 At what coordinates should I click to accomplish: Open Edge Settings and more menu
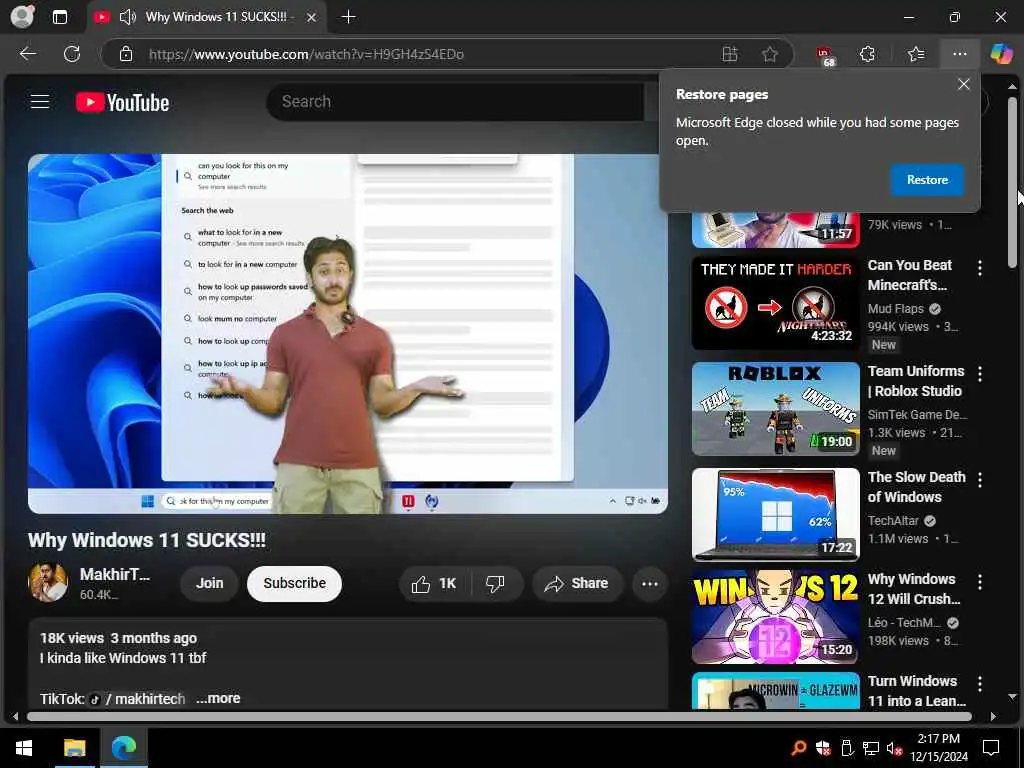click(x=959, y=54)
